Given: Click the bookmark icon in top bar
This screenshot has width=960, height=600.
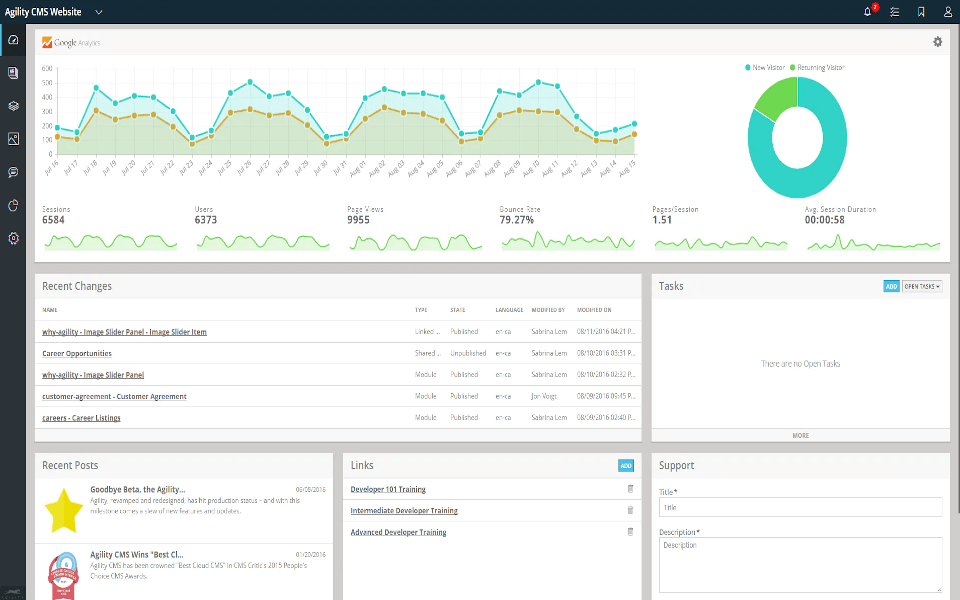Looking at the screenshot, I should [x=921, y=12].
